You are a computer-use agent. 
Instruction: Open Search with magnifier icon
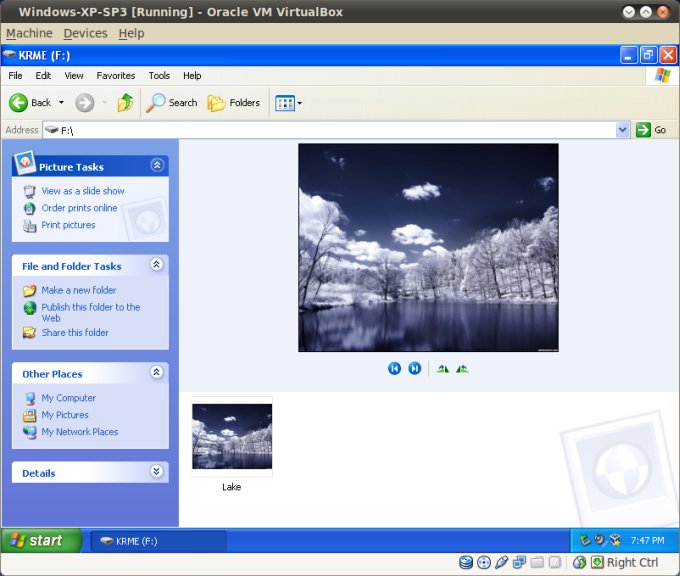coord(172,102)
